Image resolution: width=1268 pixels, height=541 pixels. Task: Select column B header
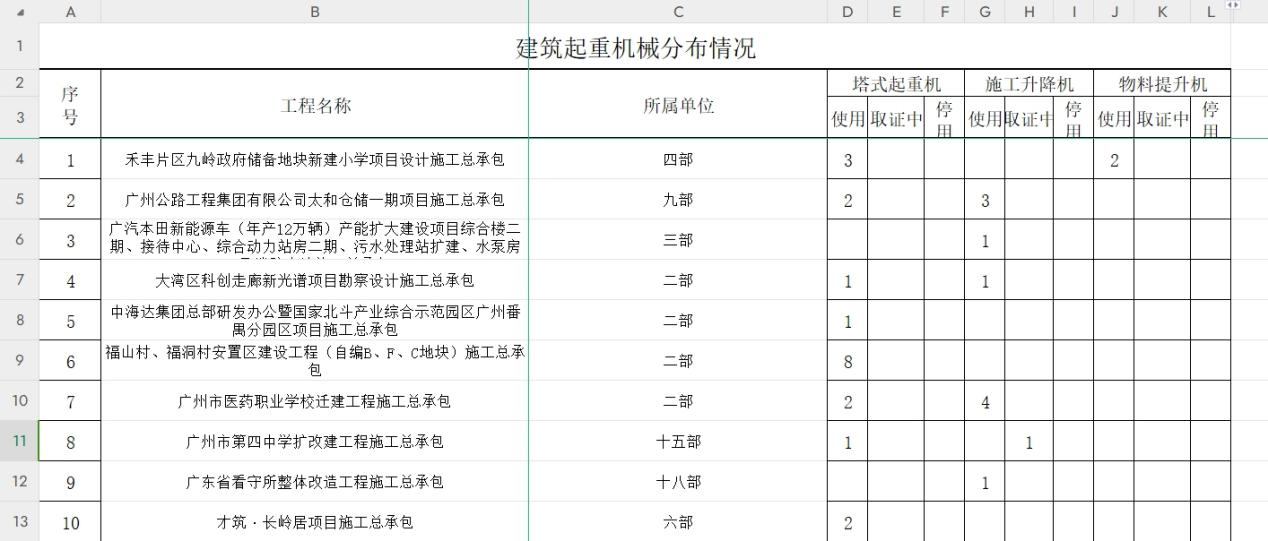click(x=314, y=11)
